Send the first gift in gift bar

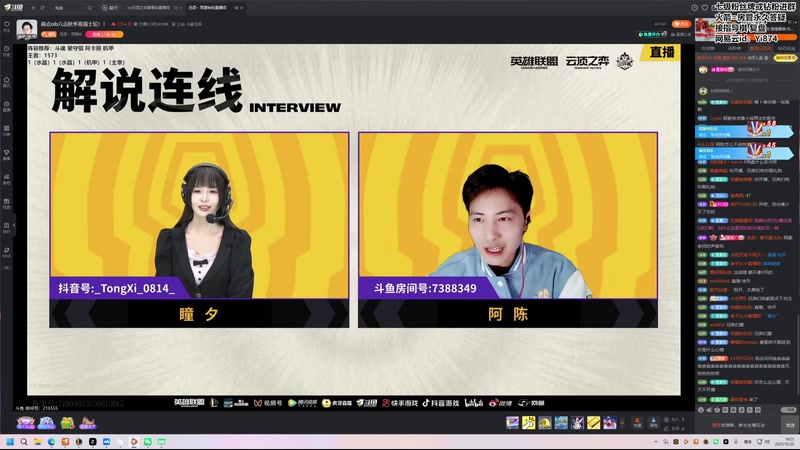coord(512,422)
